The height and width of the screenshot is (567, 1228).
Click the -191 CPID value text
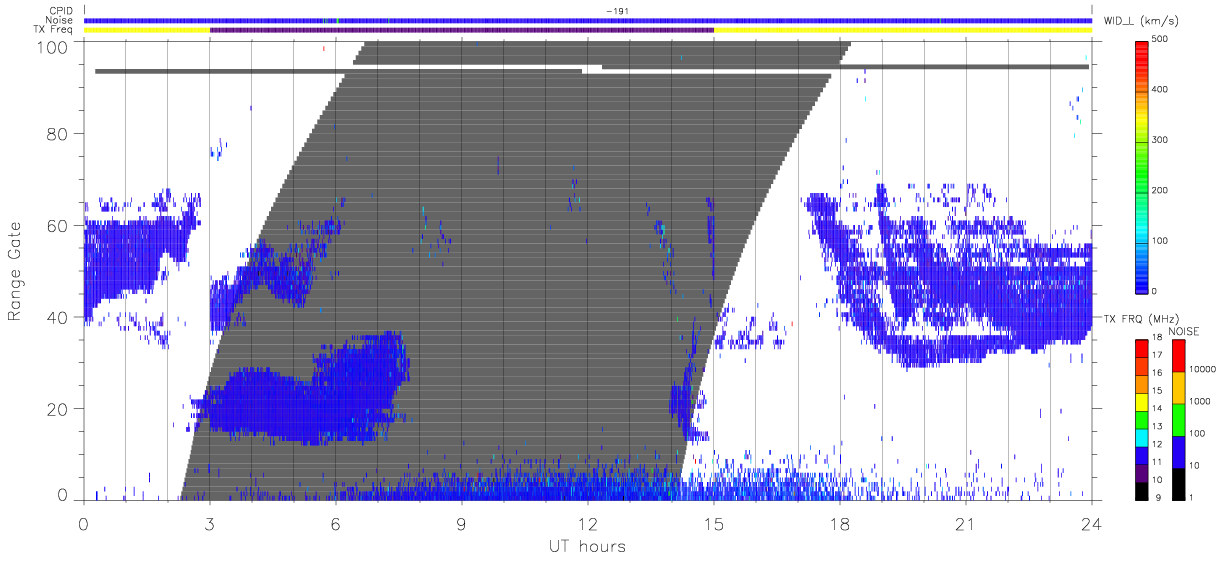[x=616, y=11]
